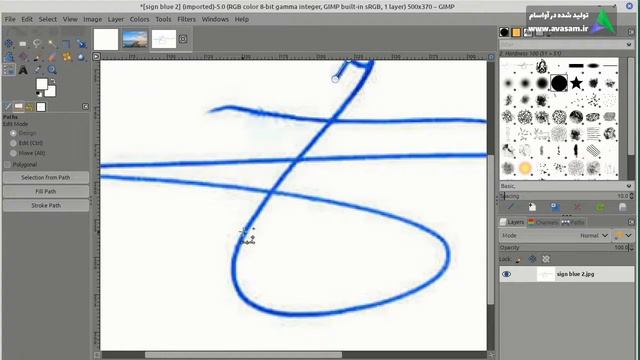Choose the Move (Alt) mode radio

point(13,153)
